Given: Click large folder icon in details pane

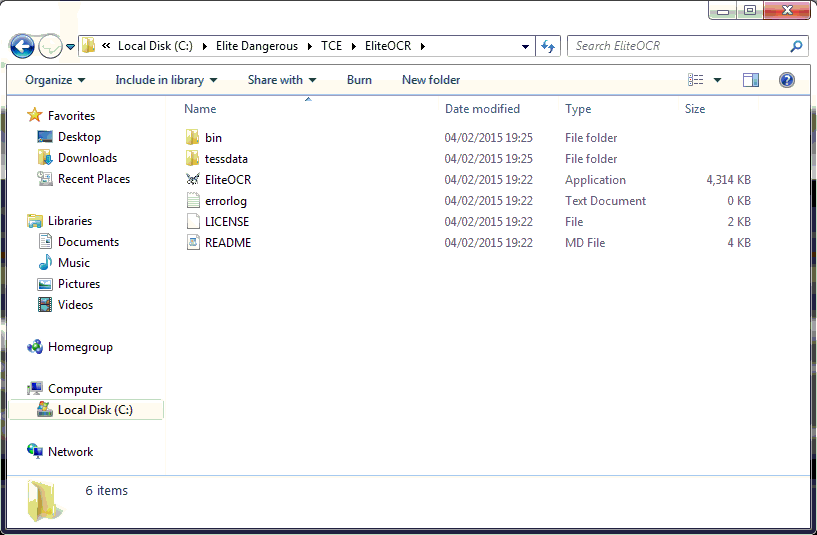Looking at the screenshot, I should (45, 501).
